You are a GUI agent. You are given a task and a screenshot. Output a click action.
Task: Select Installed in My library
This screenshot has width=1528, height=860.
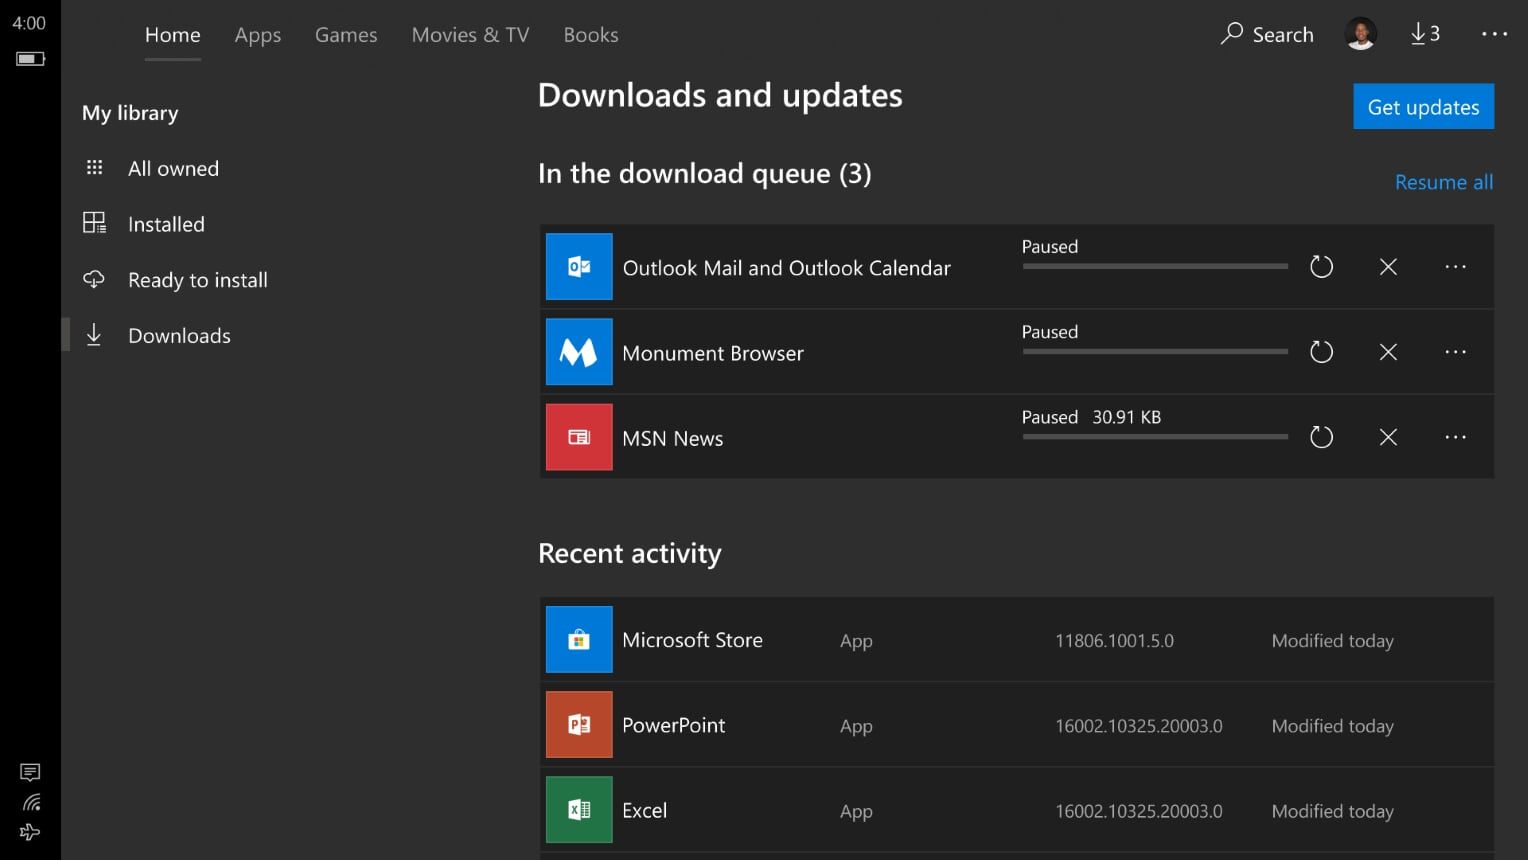[166, 224]
